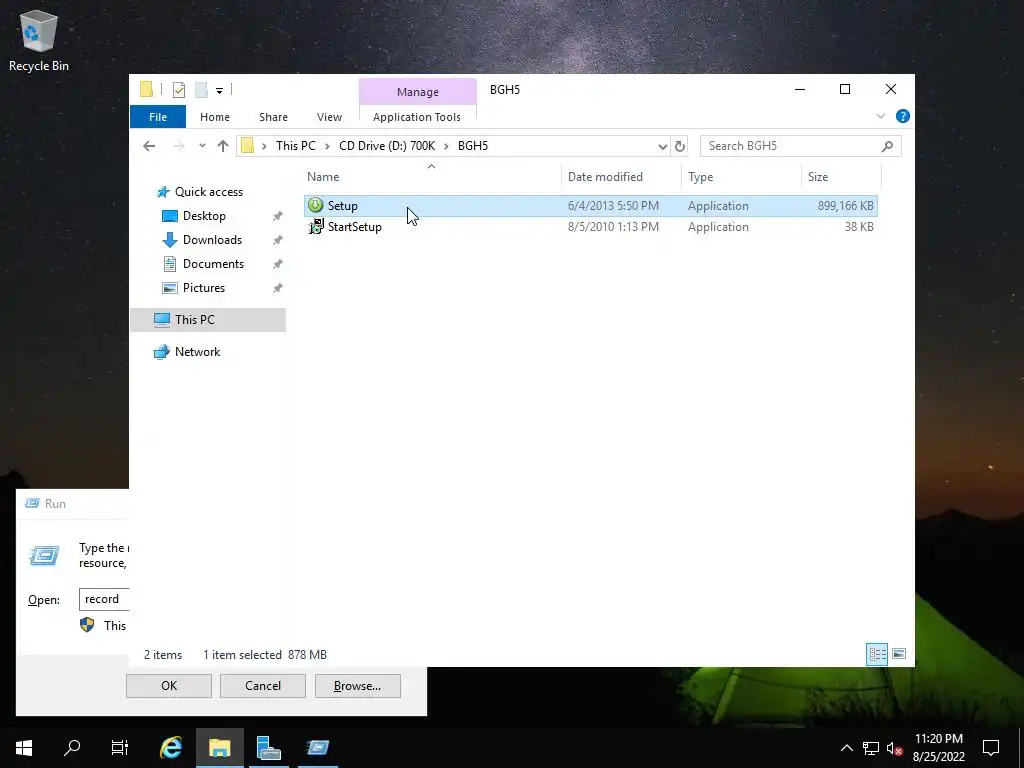Click the Search BGH5 input field
This screenshot has width=1024, height=768.
tap(792, 146)
